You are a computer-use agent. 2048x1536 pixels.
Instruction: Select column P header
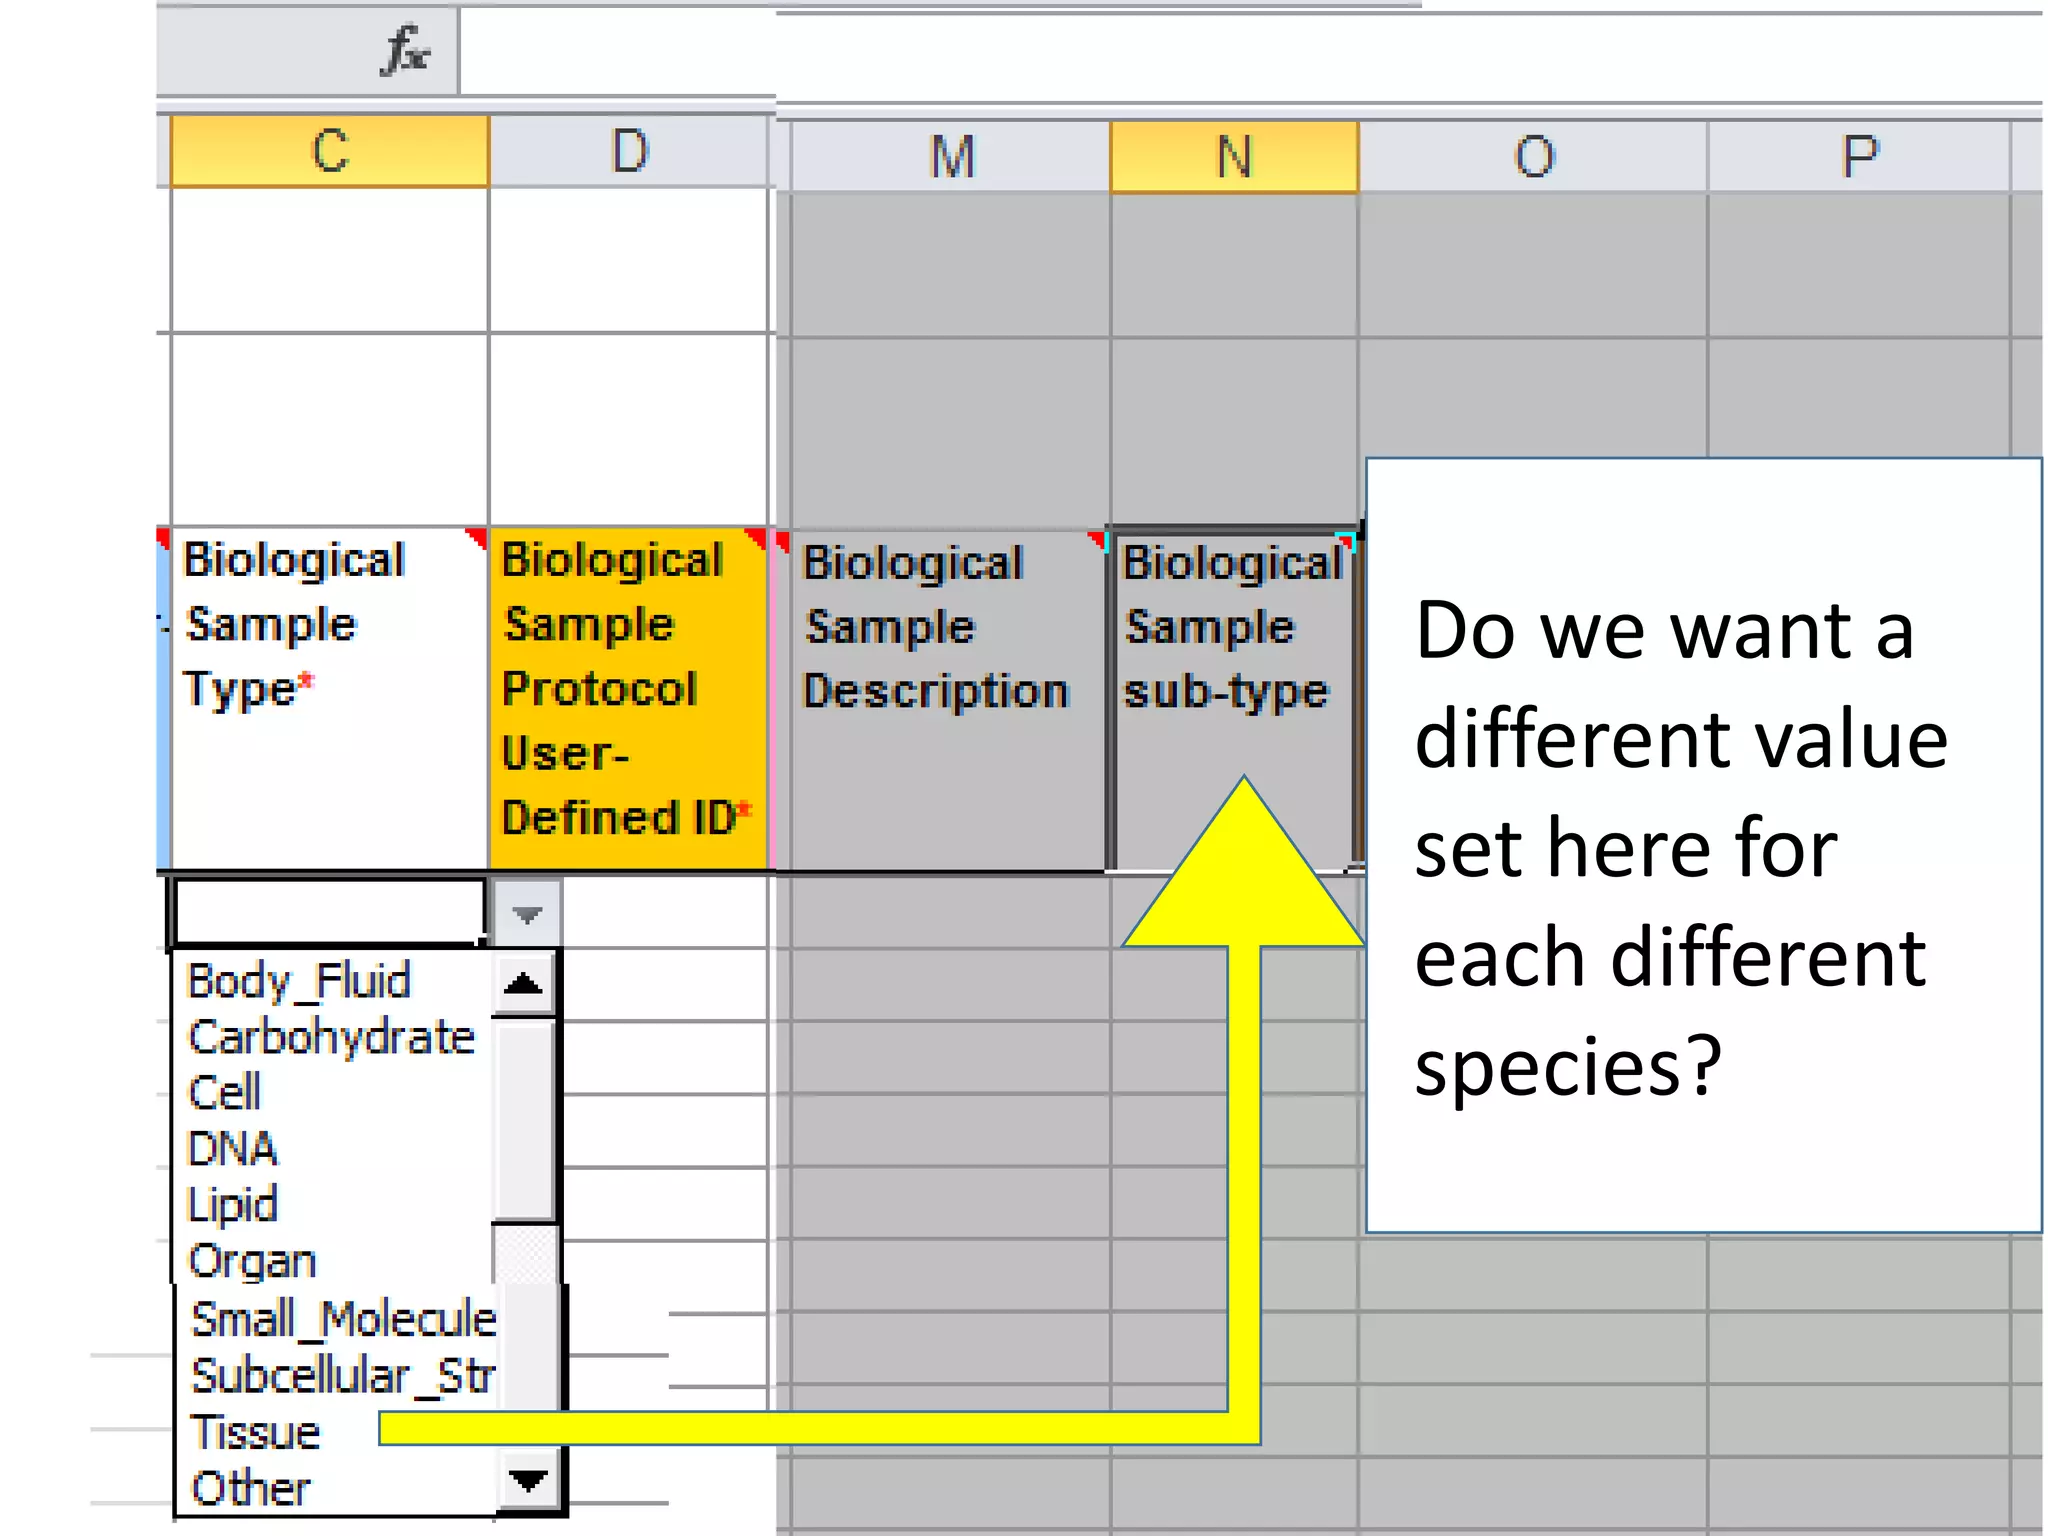point(1859,157)
